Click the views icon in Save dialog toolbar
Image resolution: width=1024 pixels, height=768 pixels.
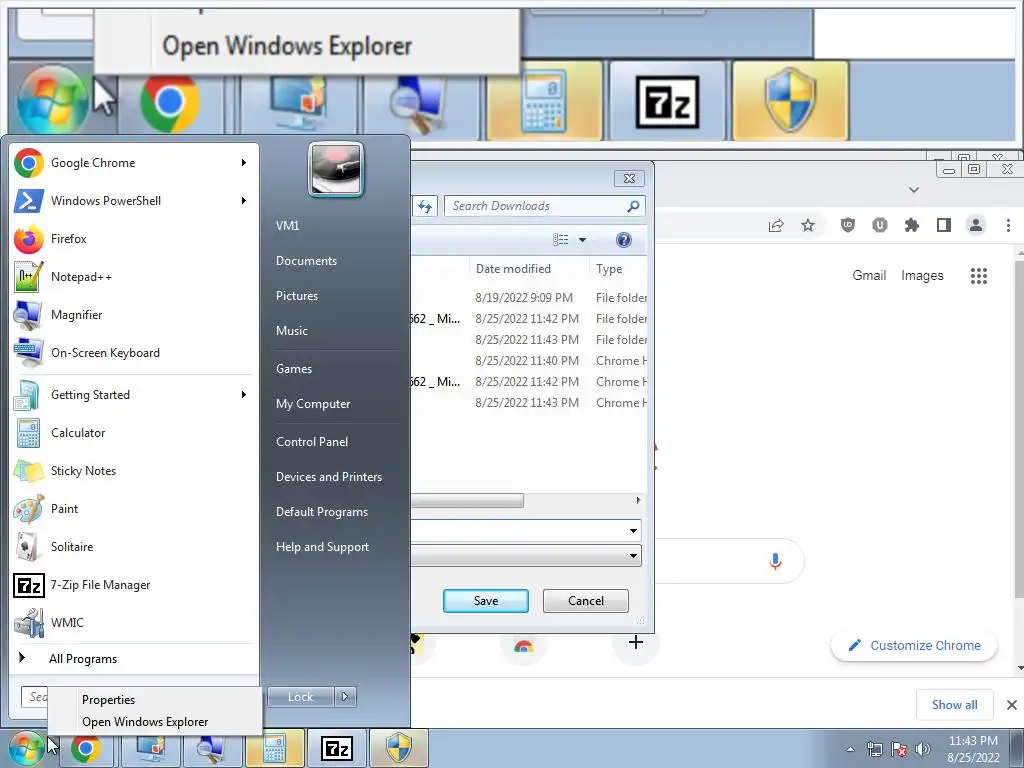560,240
